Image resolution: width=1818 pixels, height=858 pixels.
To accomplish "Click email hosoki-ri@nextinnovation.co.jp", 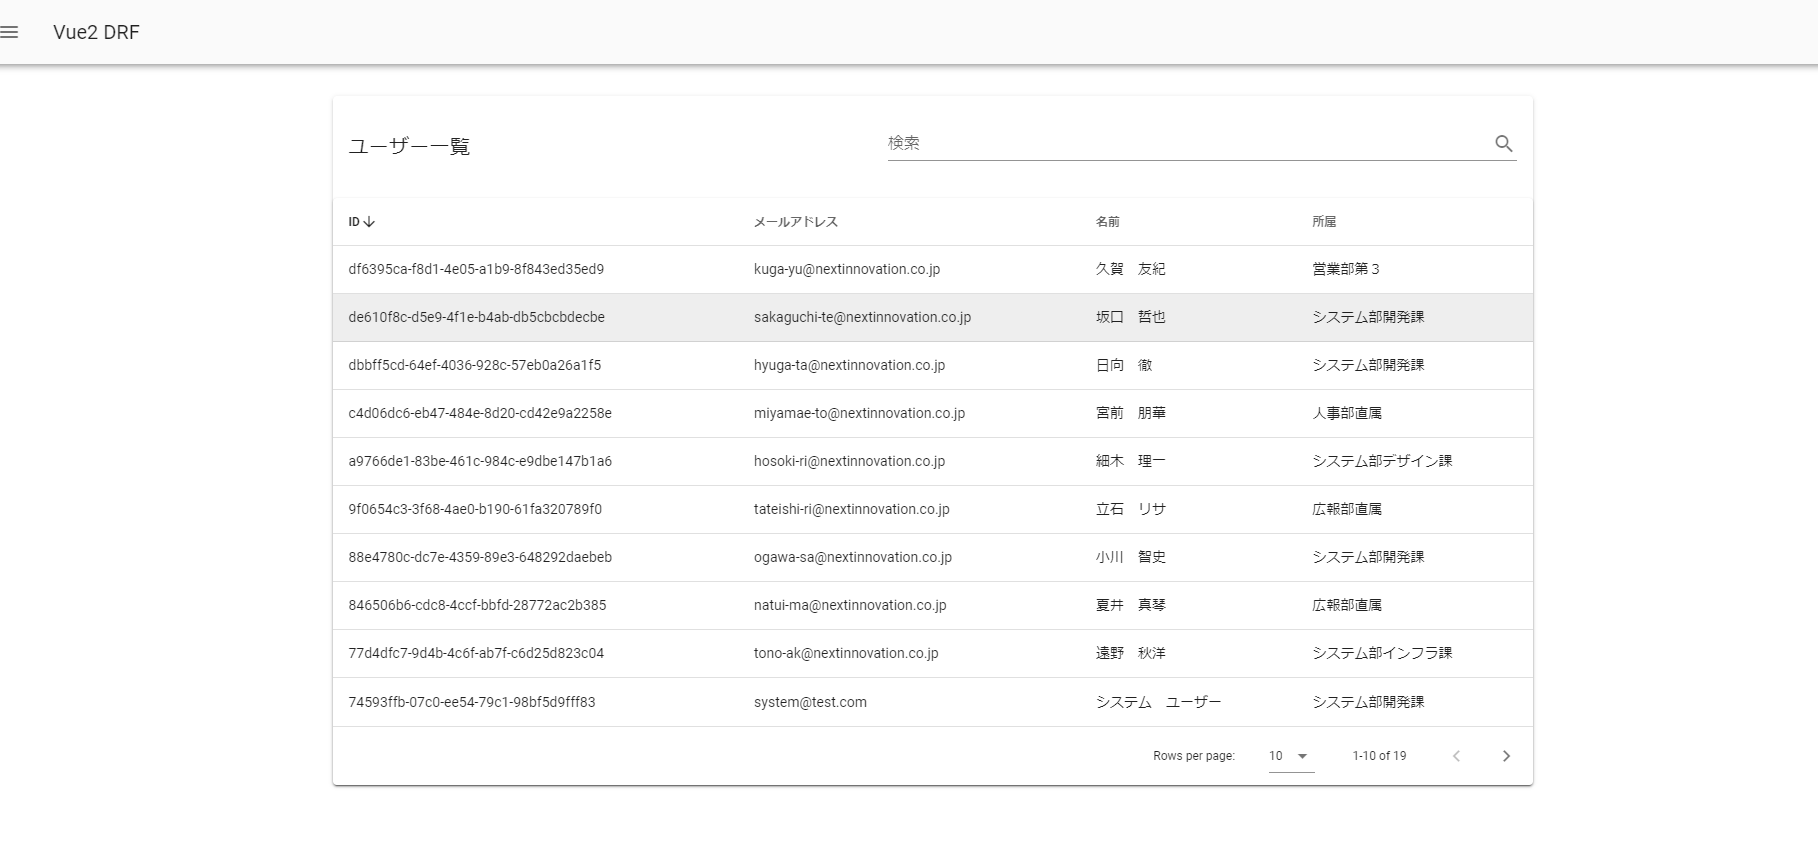I will tap(849, 462).
